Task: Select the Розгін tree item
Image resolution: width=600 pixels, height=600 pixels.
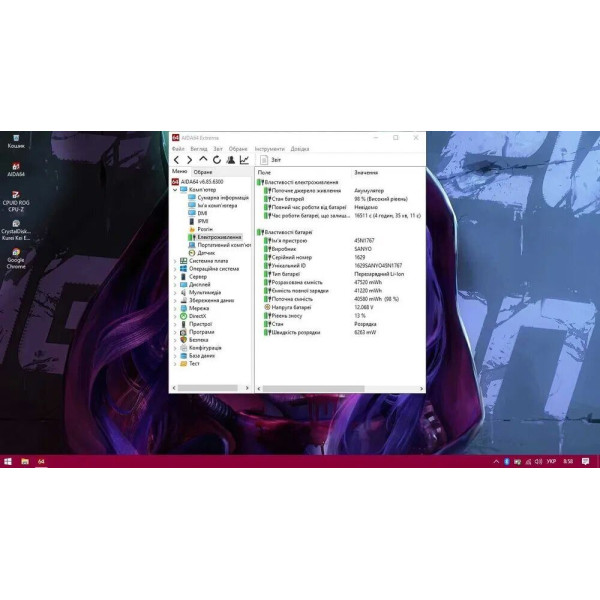Action: click(200, 229)
